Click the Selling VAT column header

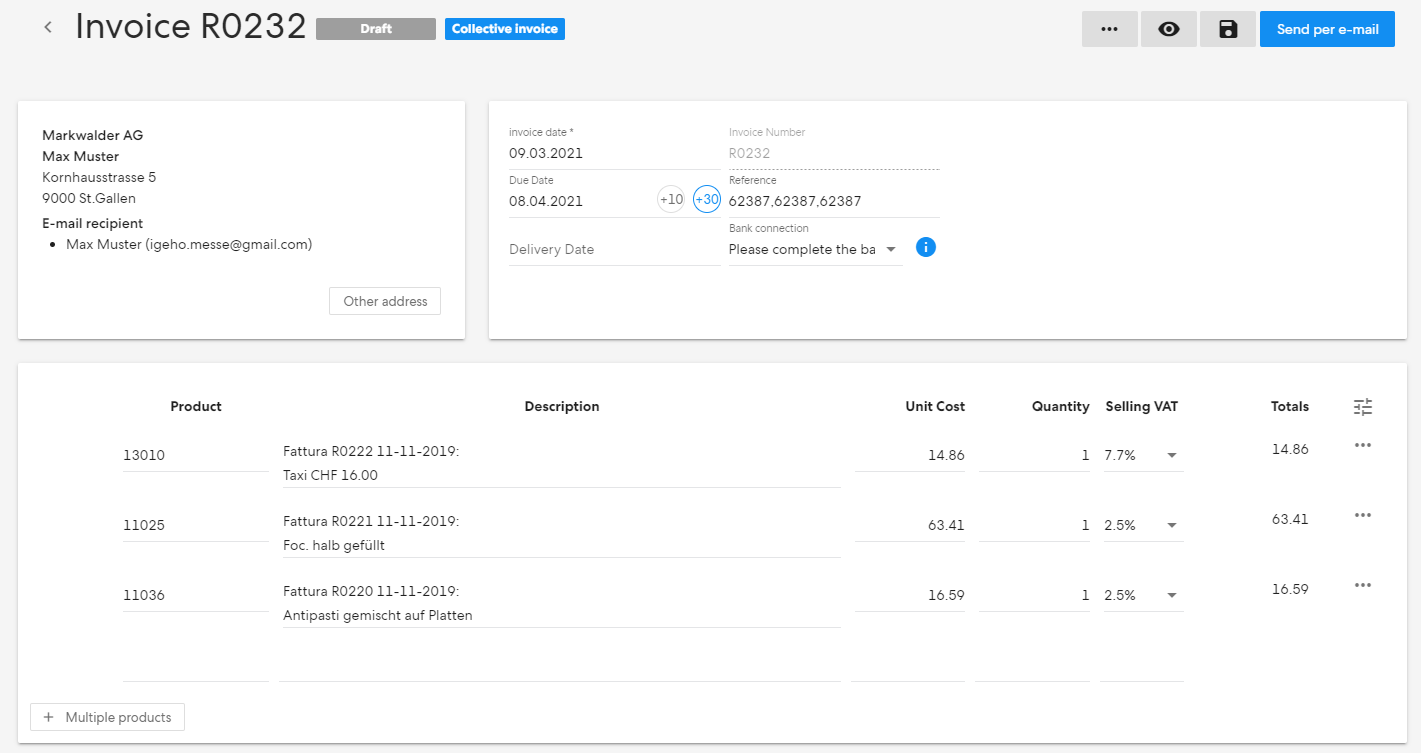click(1142, 407)
